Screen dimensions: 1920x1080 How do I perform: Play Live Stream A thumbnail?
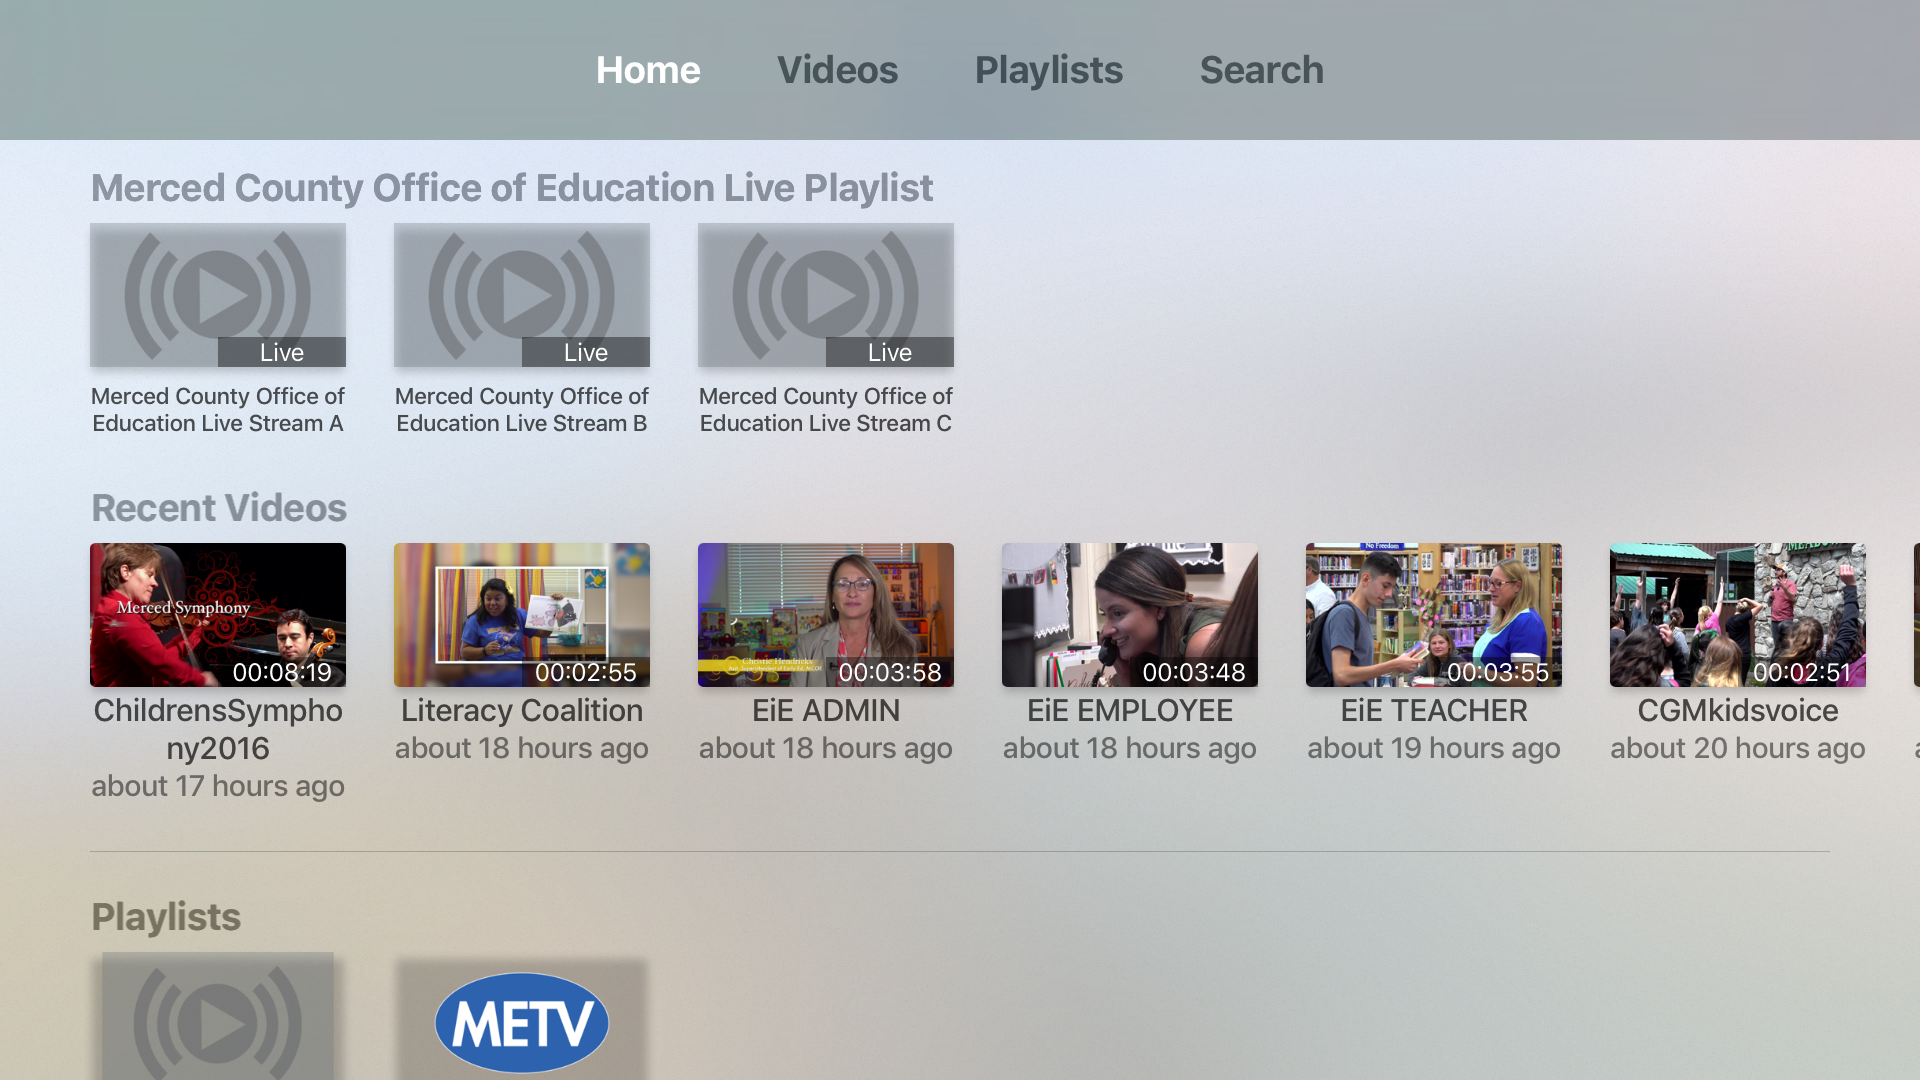[218, 295]
